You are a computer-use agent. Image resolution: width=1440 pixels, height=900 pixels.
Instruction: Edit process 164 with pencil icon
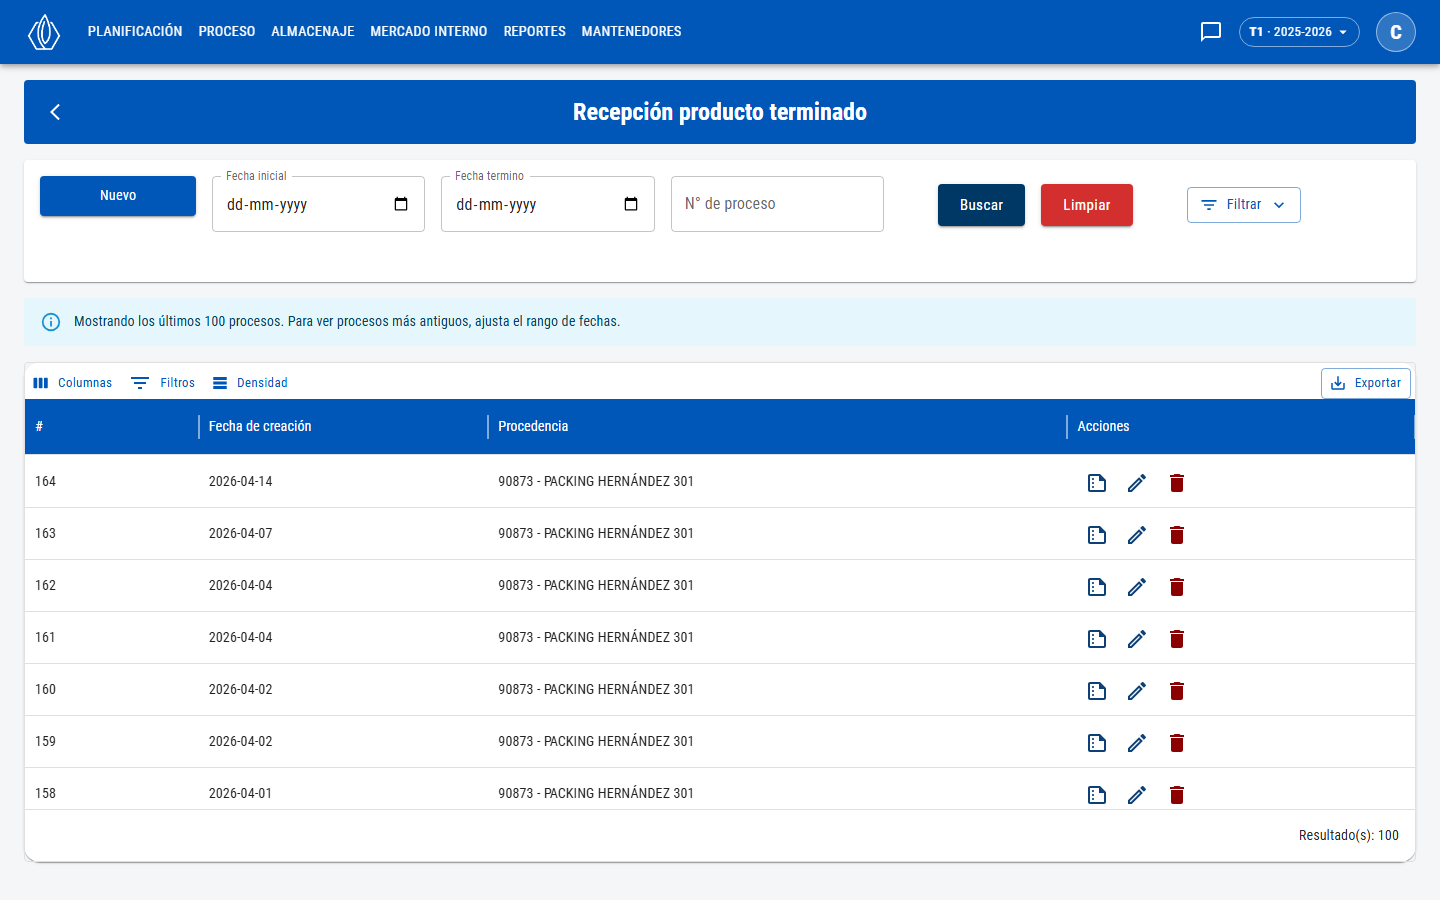click(x=1137, y=483)
